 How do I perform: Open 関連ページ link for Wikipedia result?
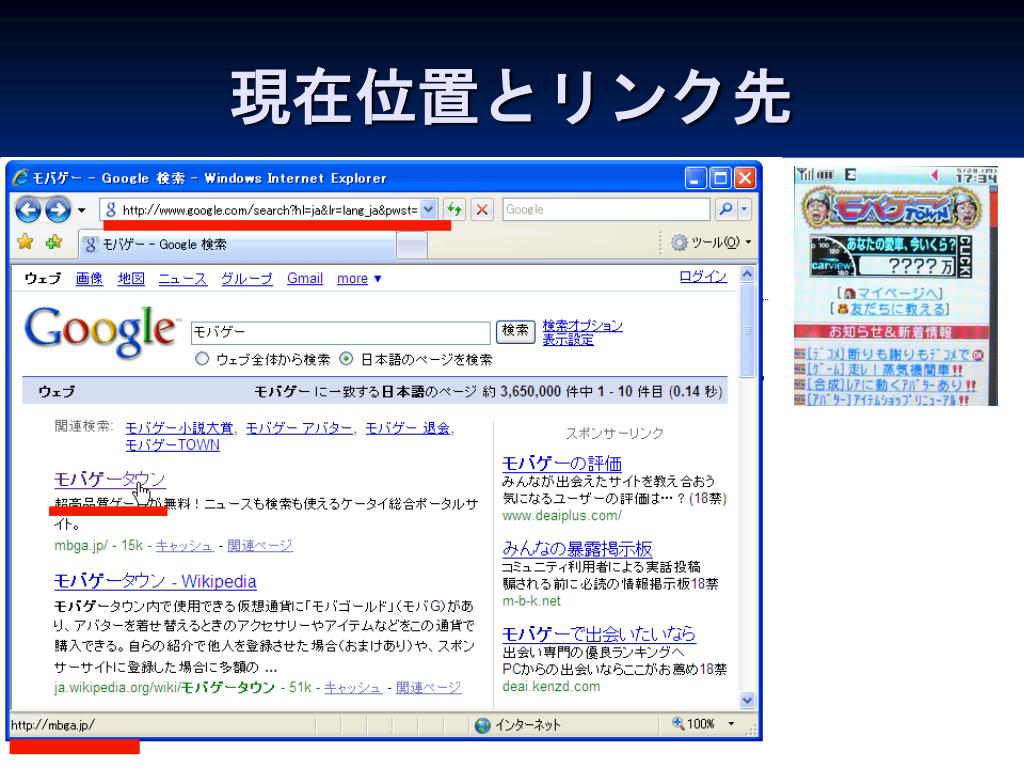tap(428, 688)
